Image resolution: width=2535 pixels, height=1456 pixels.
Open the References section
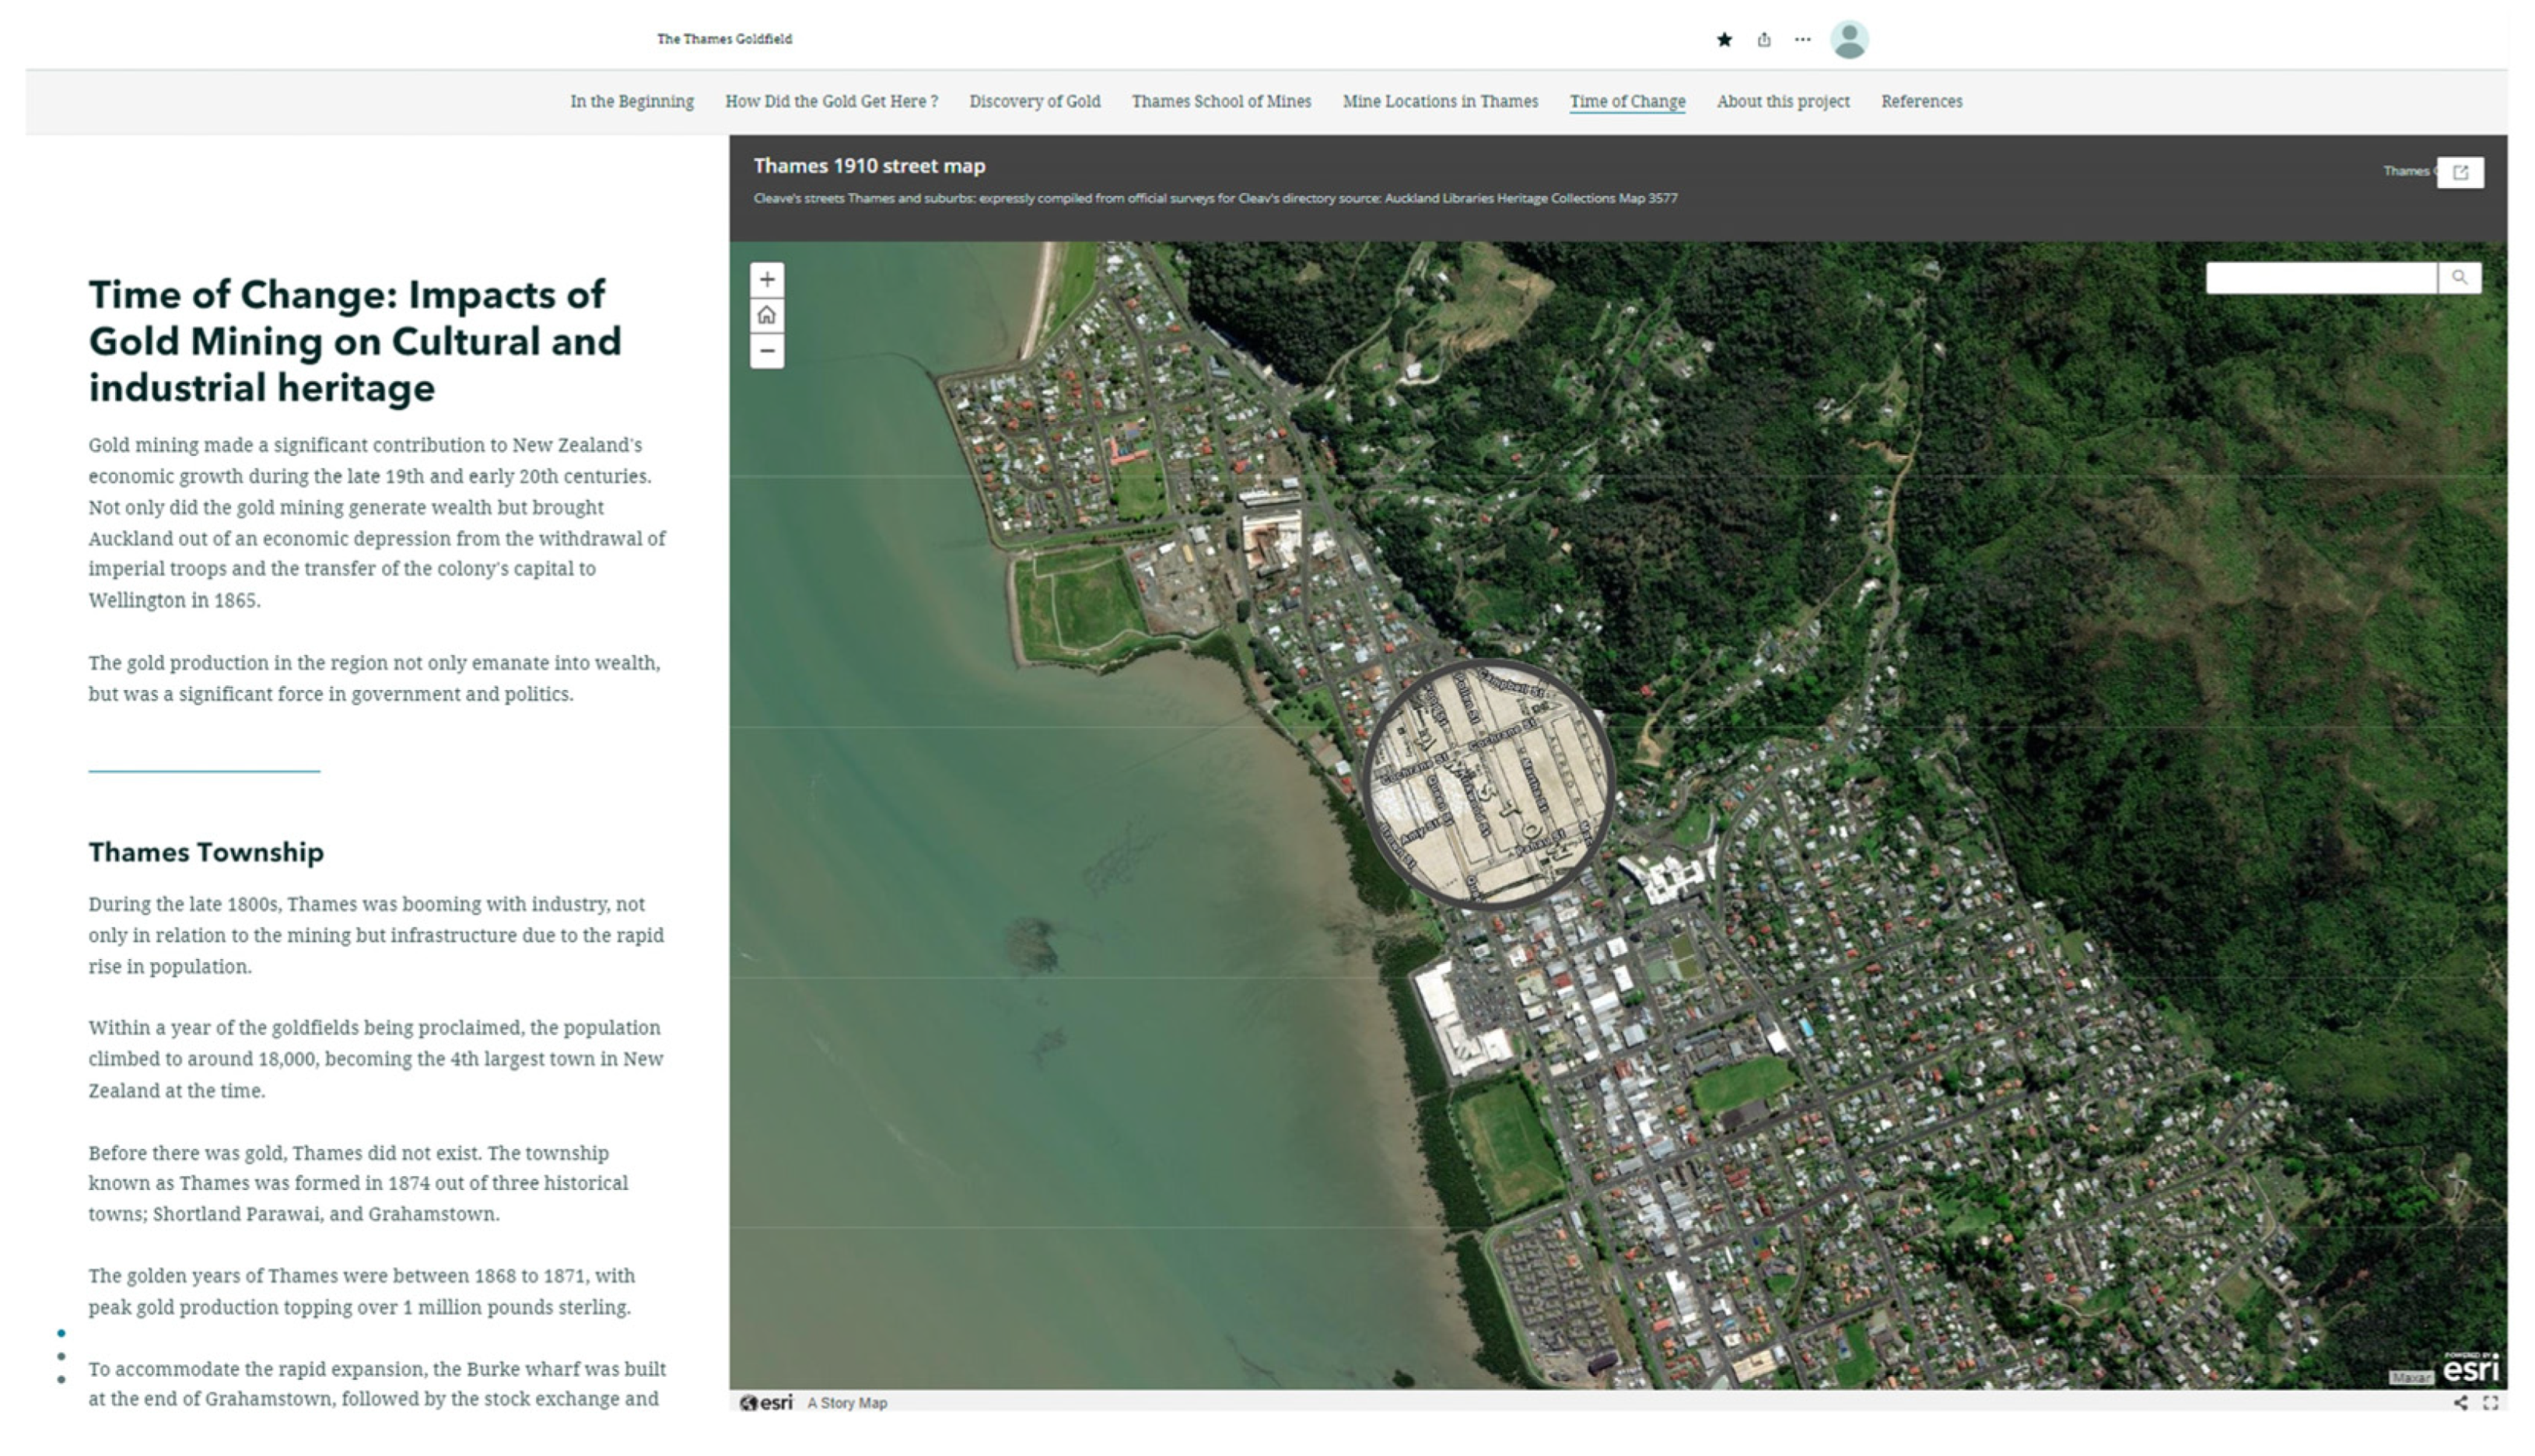point(1921,101)
